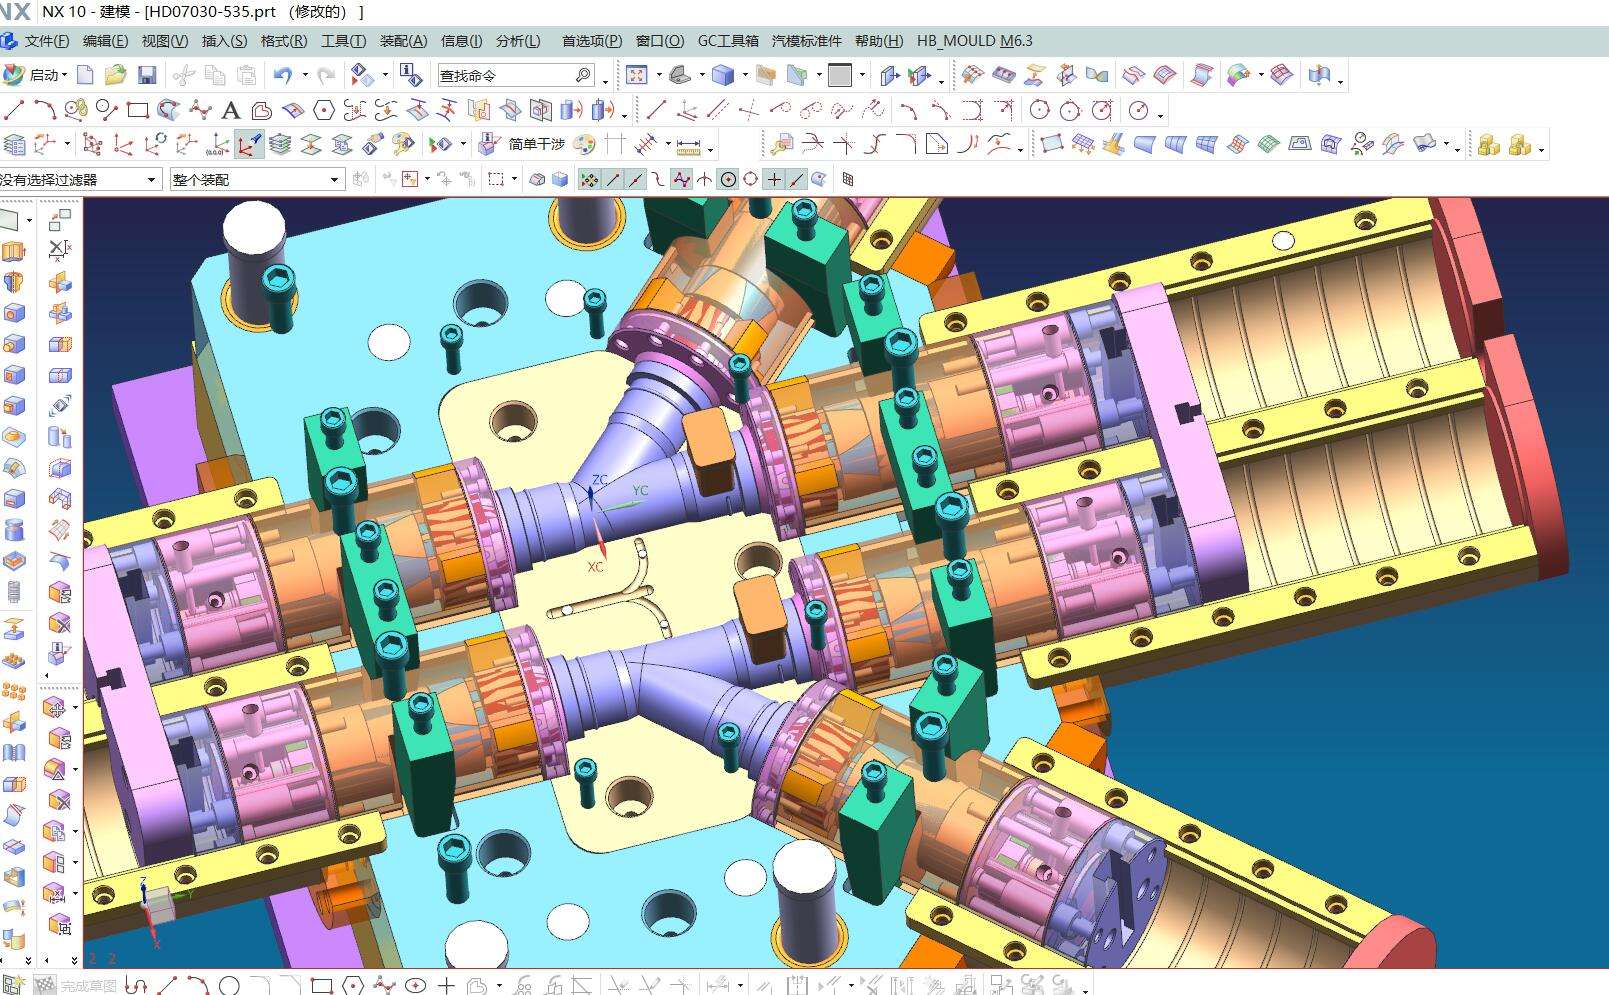Image resolution: width=1609 pixels, height=995 pixels.
Task: Toggle the snap Arc Center option
Action: pos(728,179)
